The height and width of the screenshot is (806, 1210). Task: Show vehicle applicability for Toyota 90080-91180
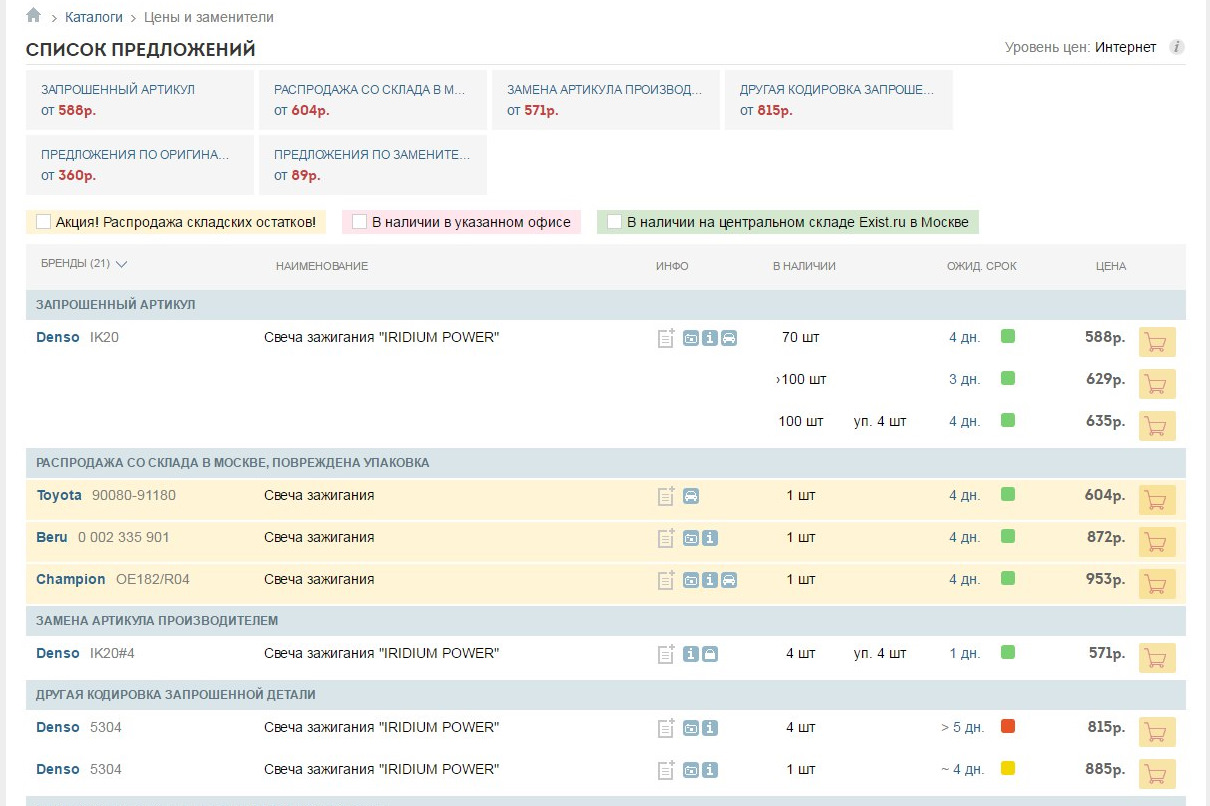pos(691,496)
